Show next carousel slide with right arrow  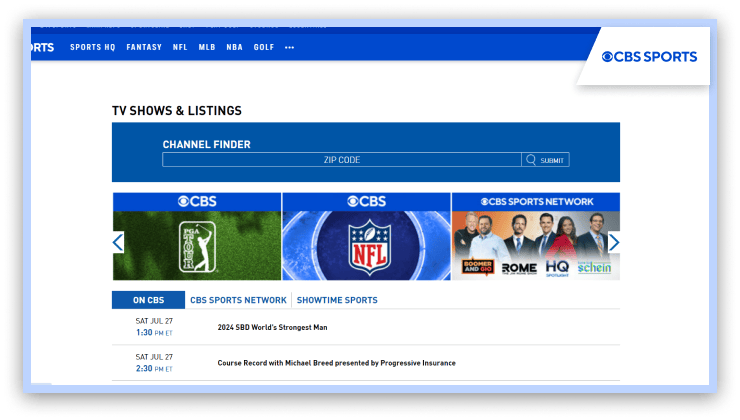[x=614, y=243]
